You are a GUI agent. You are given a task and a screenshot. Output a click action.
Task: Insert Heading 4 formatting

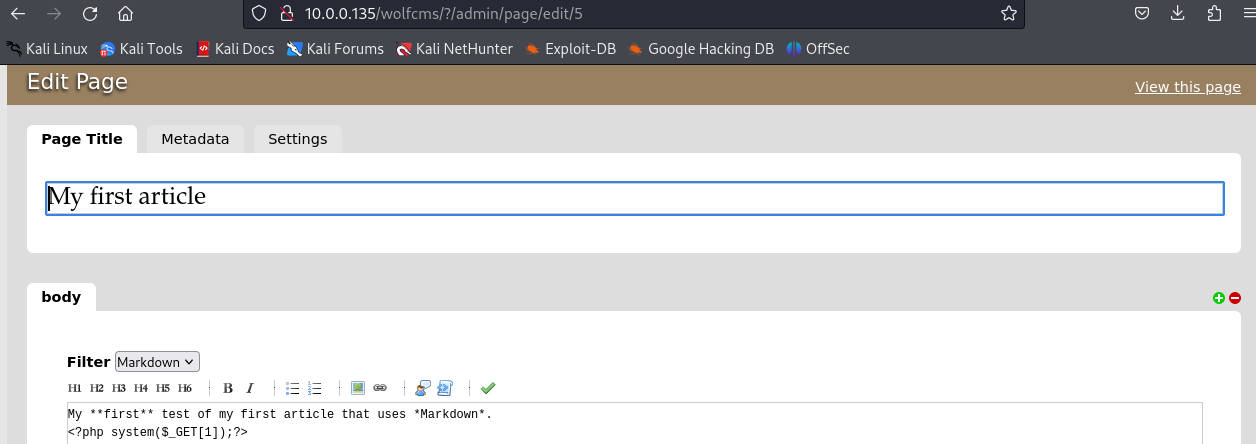(x=141, y=388)
